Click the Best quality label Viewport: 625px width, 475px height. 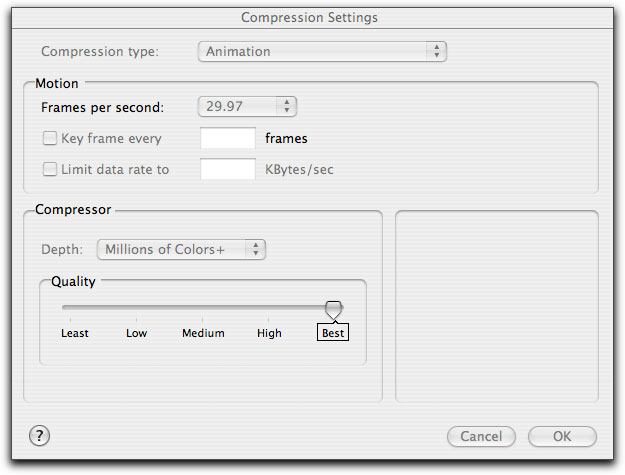pyautogui.click(x=333, y=332)
